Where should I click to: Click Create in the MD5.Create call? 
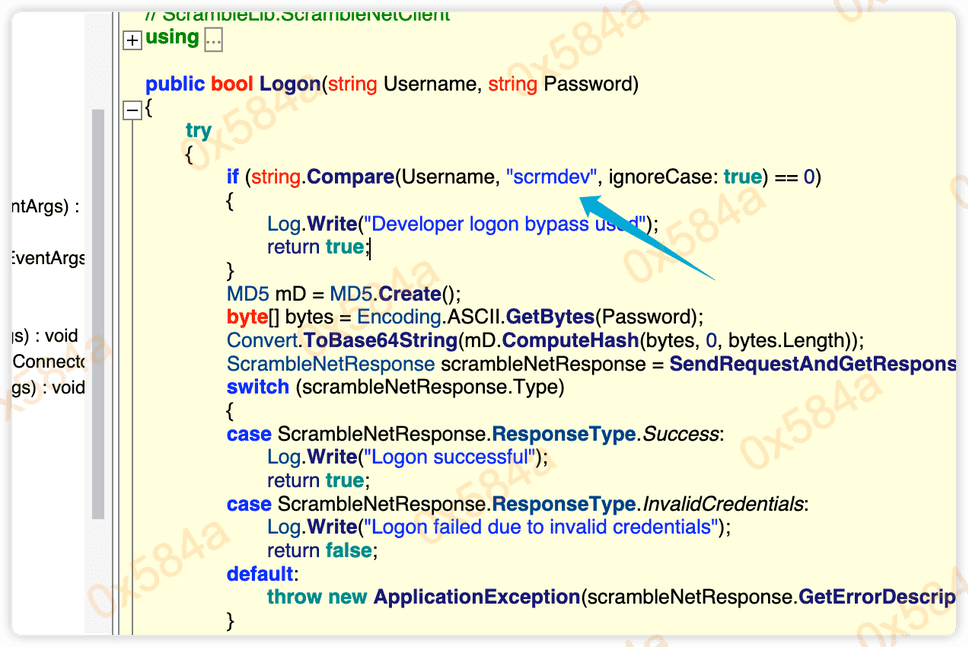(410, 294)
